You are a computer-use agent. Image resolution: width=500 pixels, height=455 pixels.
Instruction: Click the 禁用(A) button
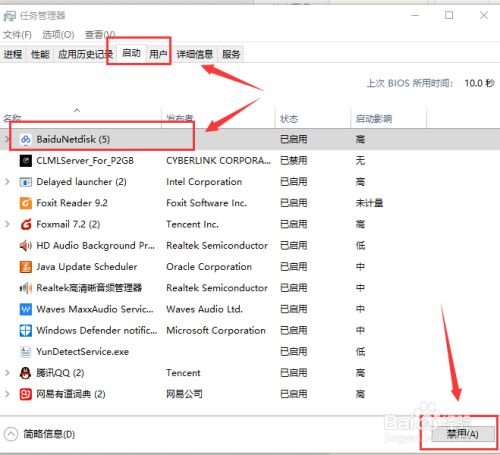[463, 434]
